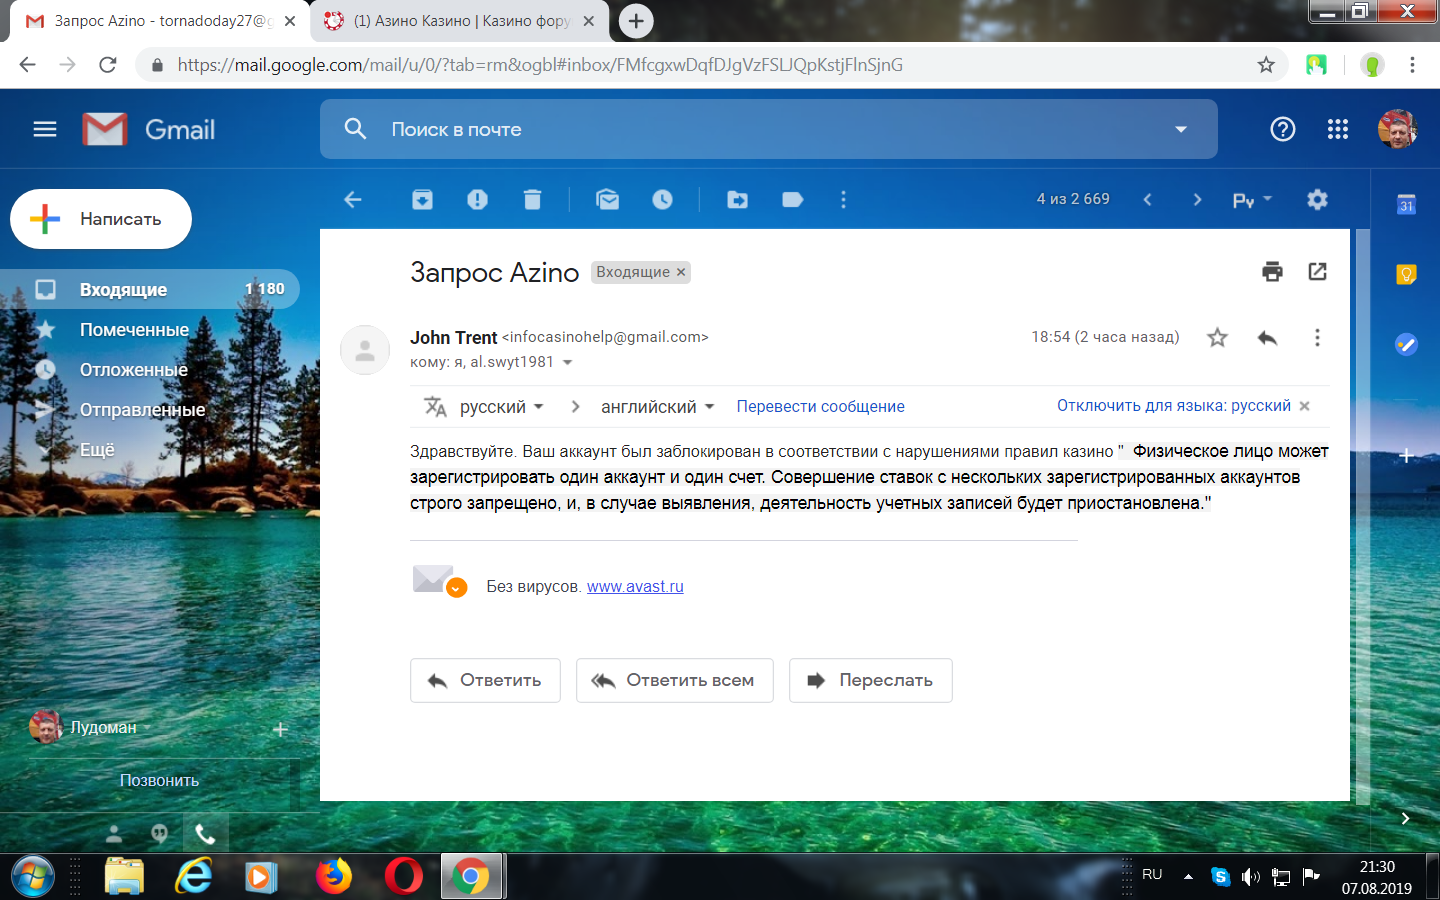Image resolution: width=1440 pixels, height=900 pixels.
Task: Open Google Keep in the side panel
Action: coord(1406,274)
